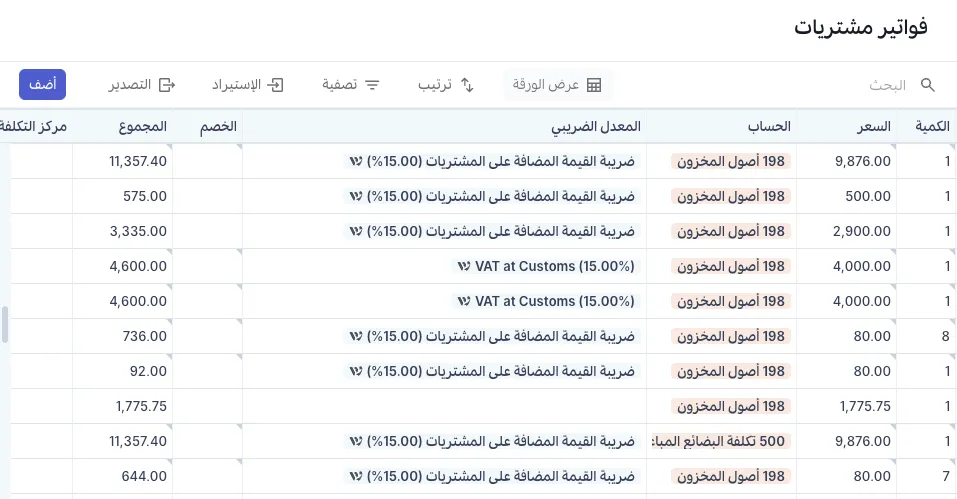Click the 198 account tag in the 92.00 row
The height and width of the screenshot is (499, 957).
(x=731, y=371)
